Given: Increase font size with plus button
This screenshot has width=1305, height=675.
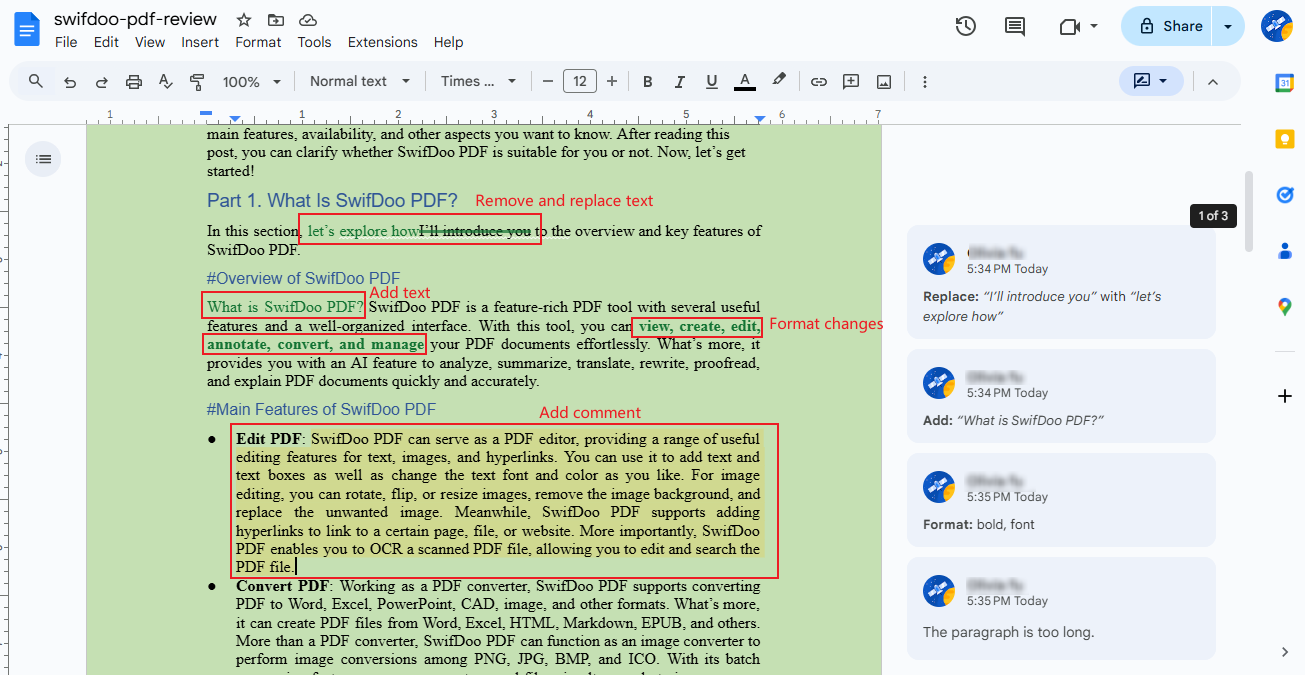Looking at the screenshot, I should (x=612, y=81).
